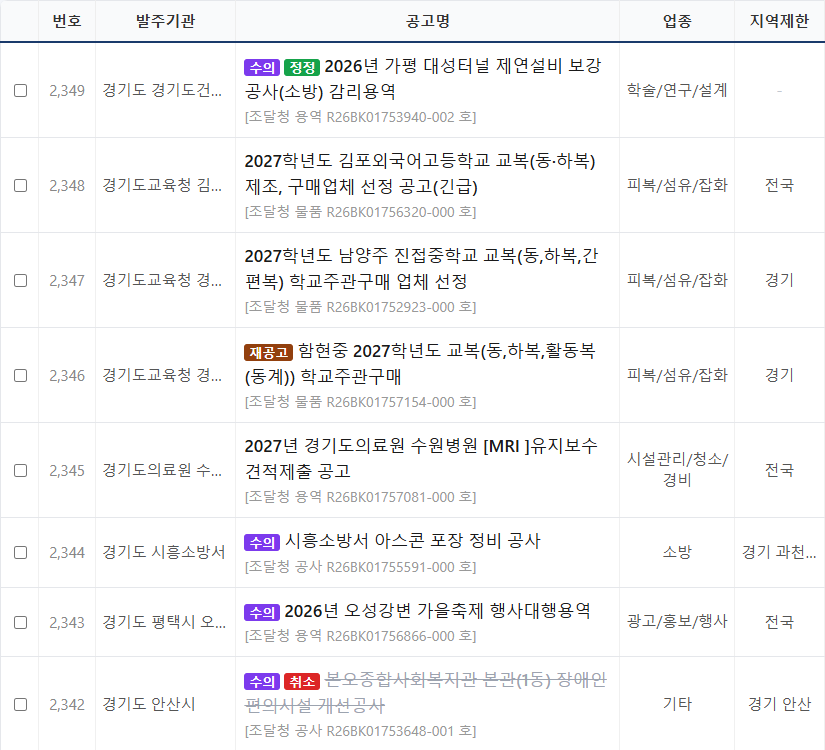Click the brown 재공고 badge
Screen dimensions: 825x750
pos(268,353)
